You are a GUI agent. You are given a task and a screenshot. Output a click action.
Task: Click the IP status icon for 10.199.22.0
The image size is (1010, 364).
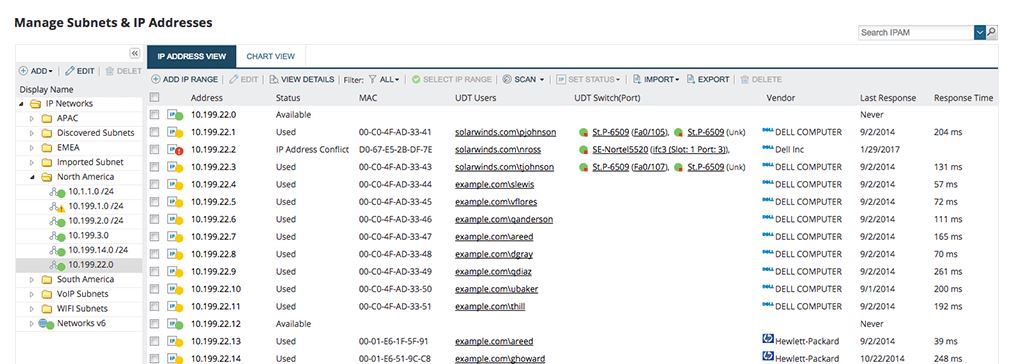(175, 115)
